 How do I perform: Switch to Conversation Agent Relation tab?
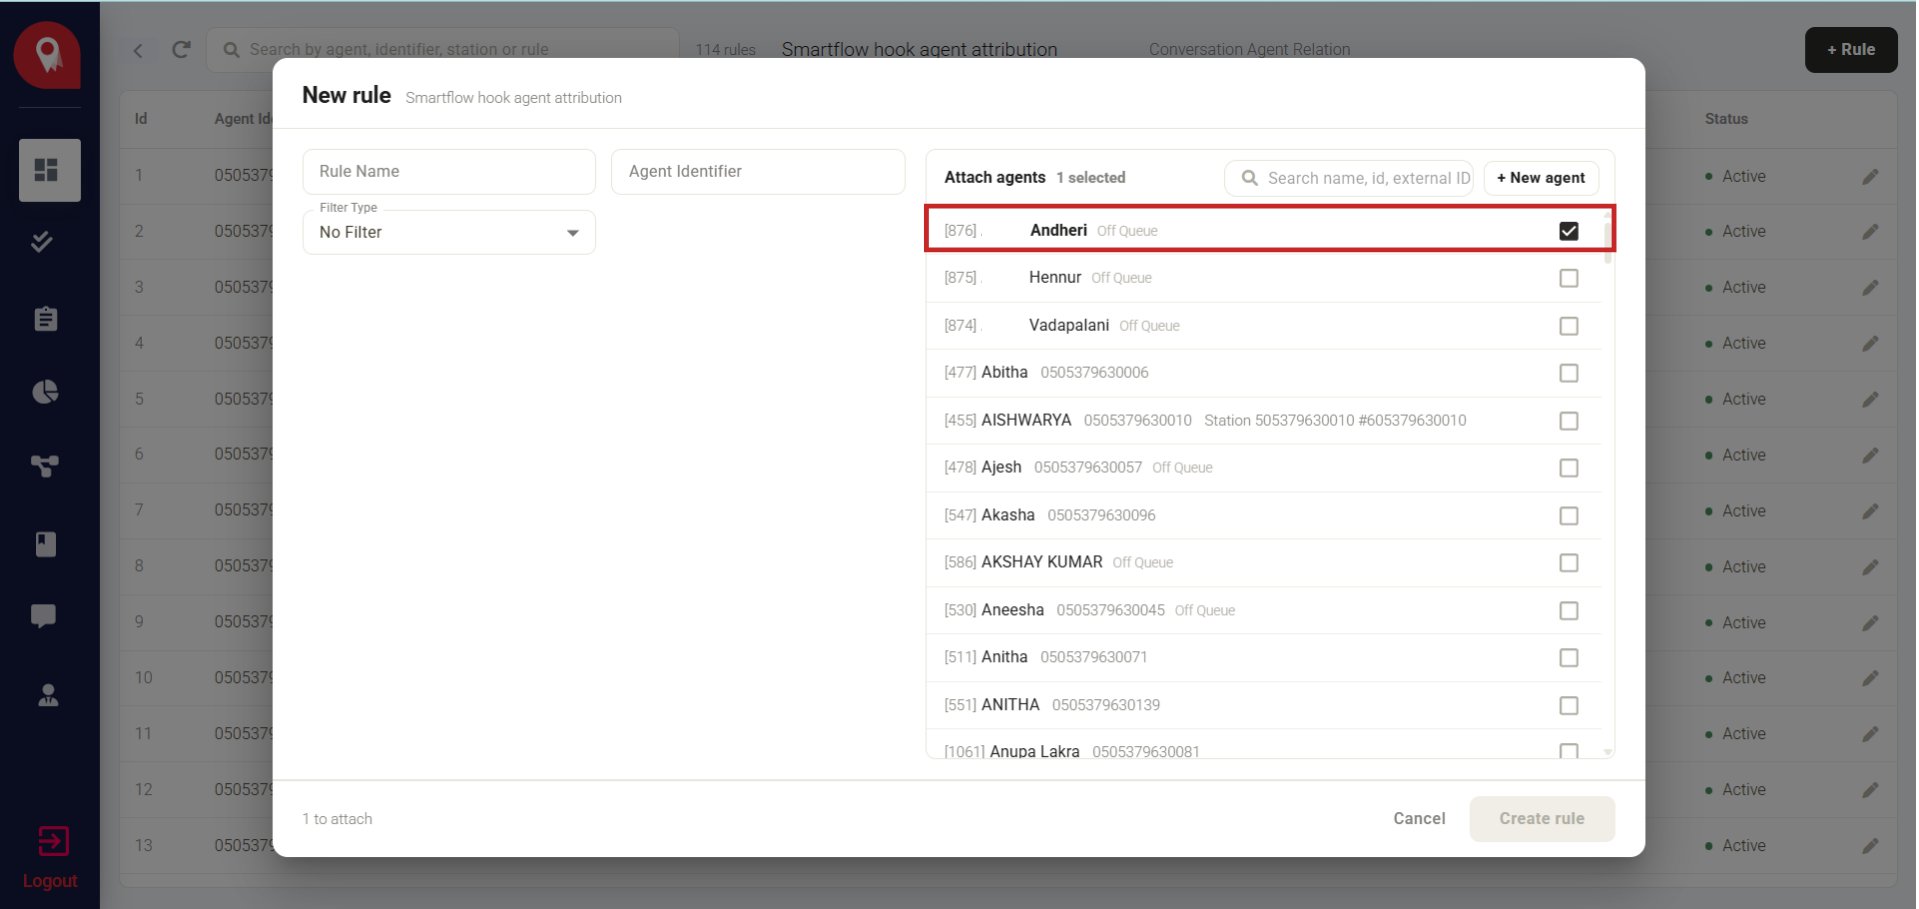(x=1249, y=49)
